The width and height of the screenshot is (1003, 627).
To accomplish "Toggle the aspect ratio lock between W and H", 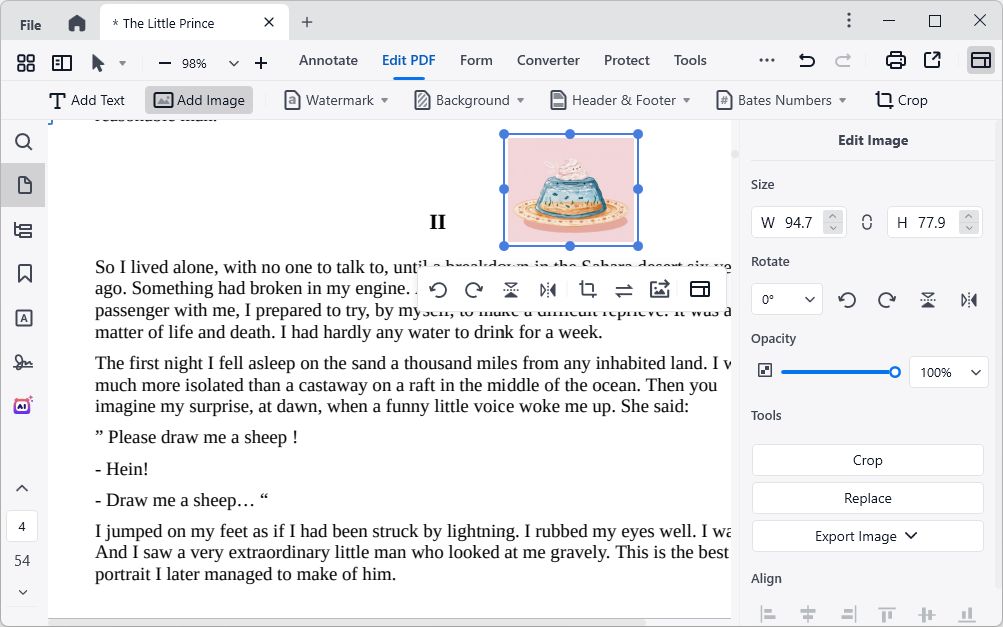I will [866, 222].
